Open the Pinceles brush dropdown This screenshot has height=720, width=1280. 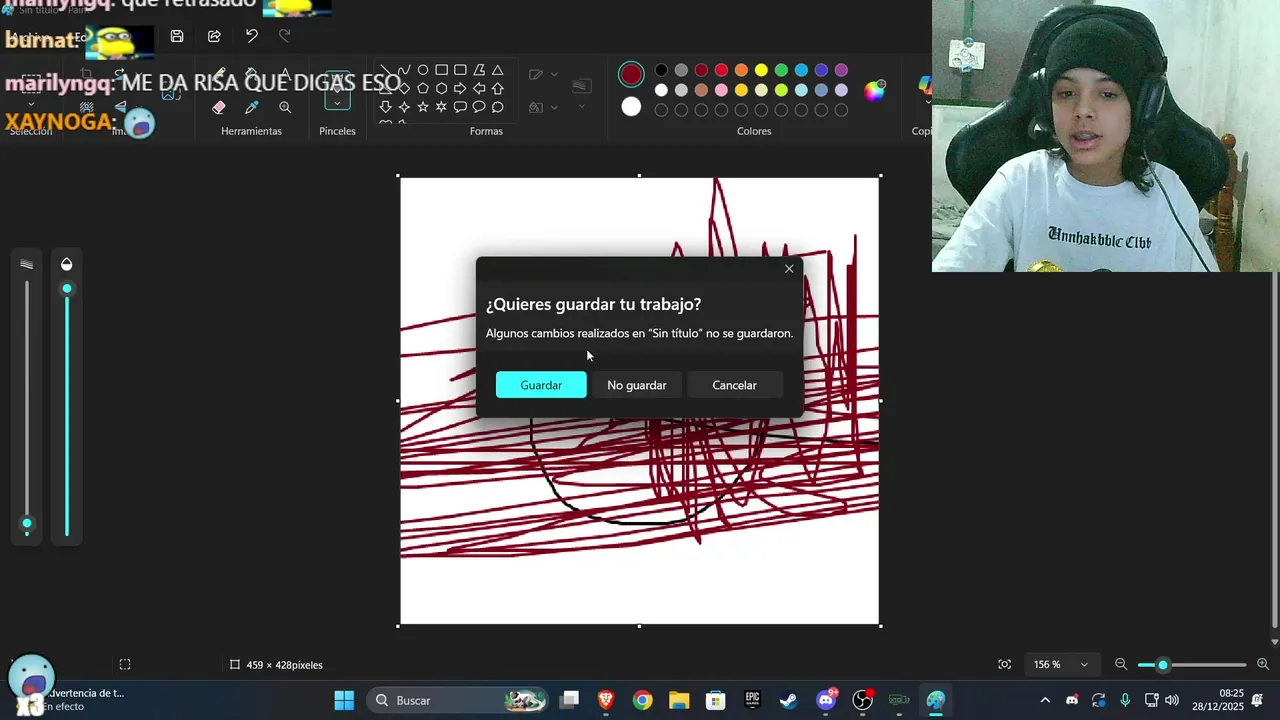(x=337, y=103)
